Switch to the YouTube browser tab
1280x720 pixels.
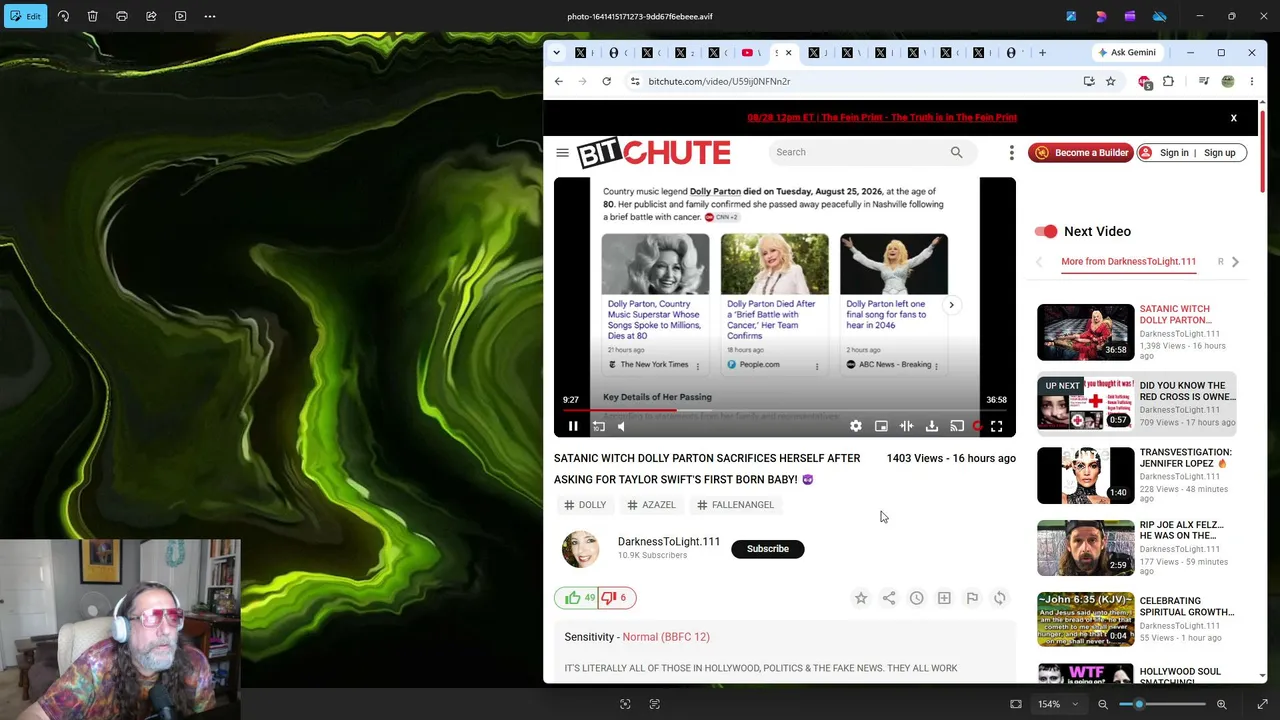point(747,52)
